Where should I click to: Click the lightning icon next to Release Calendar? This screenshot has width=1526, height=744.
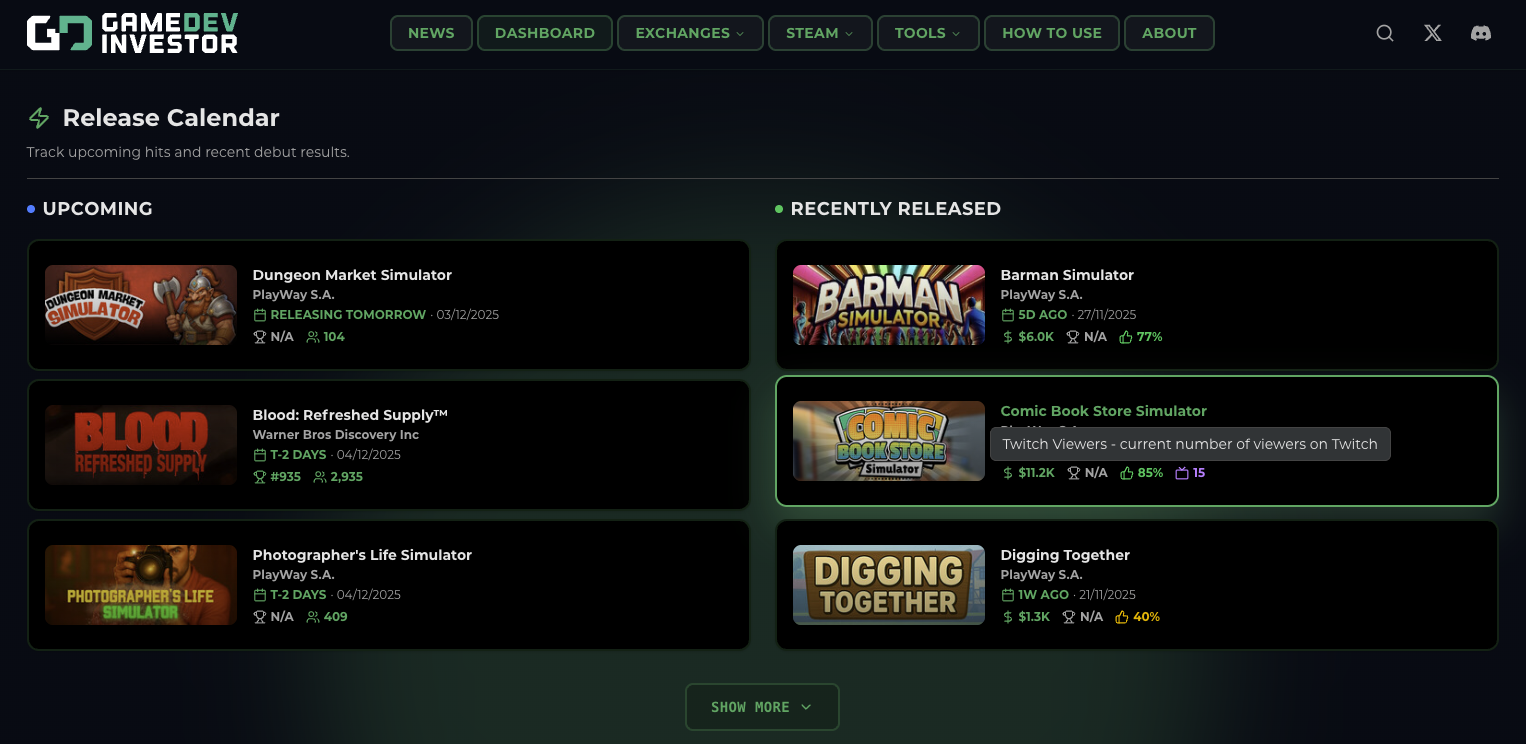38,117
